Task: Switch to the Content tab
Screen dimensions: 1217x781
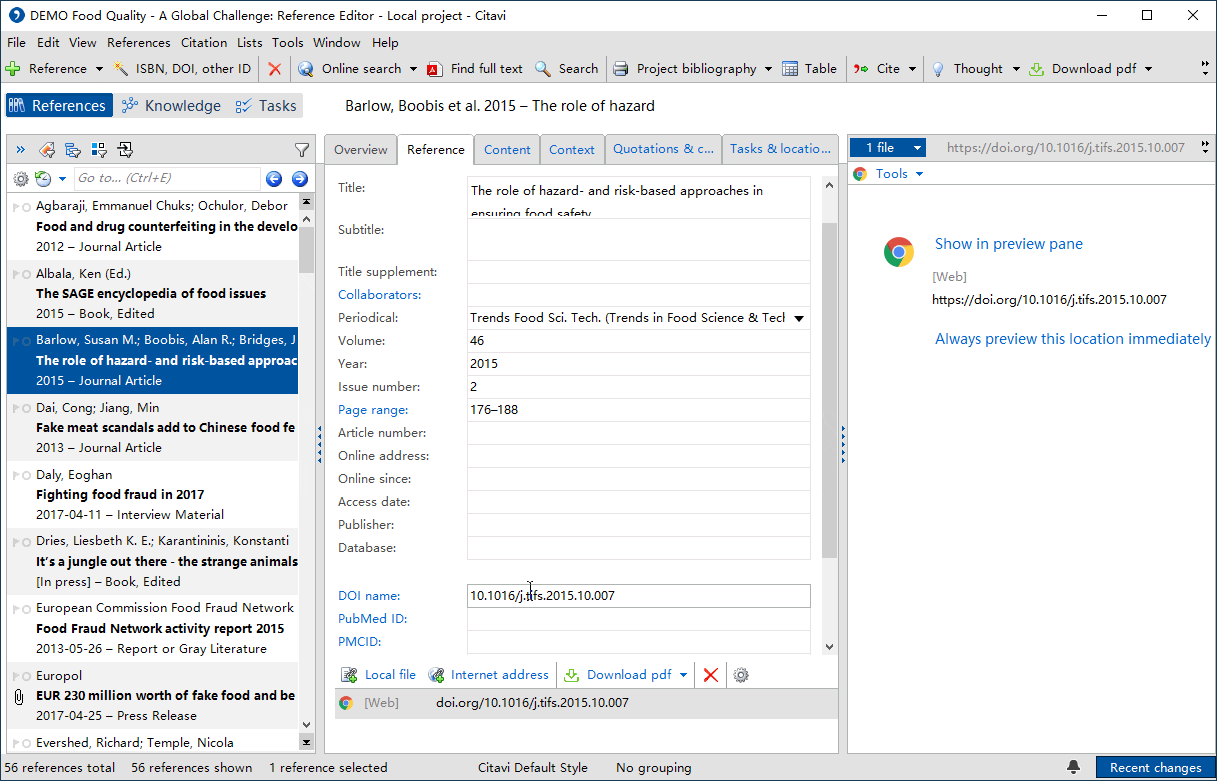Action: pos(507,150)
